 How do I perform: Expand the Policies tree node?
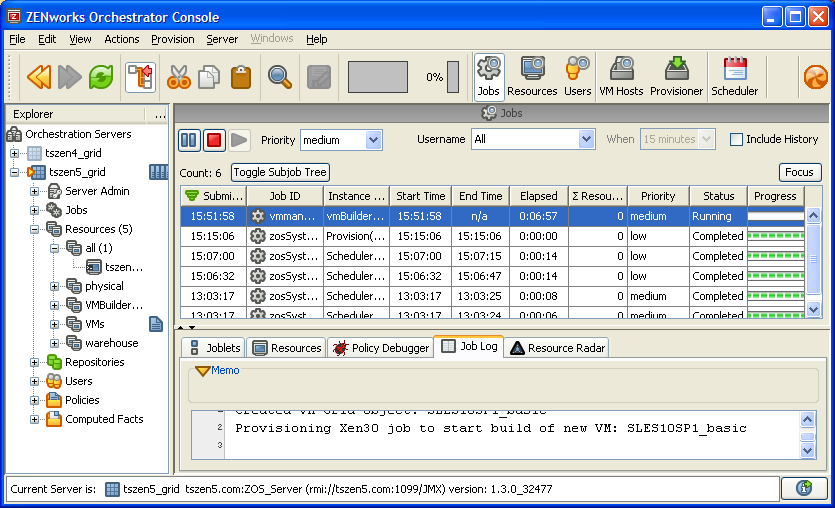tap(34, 400)
